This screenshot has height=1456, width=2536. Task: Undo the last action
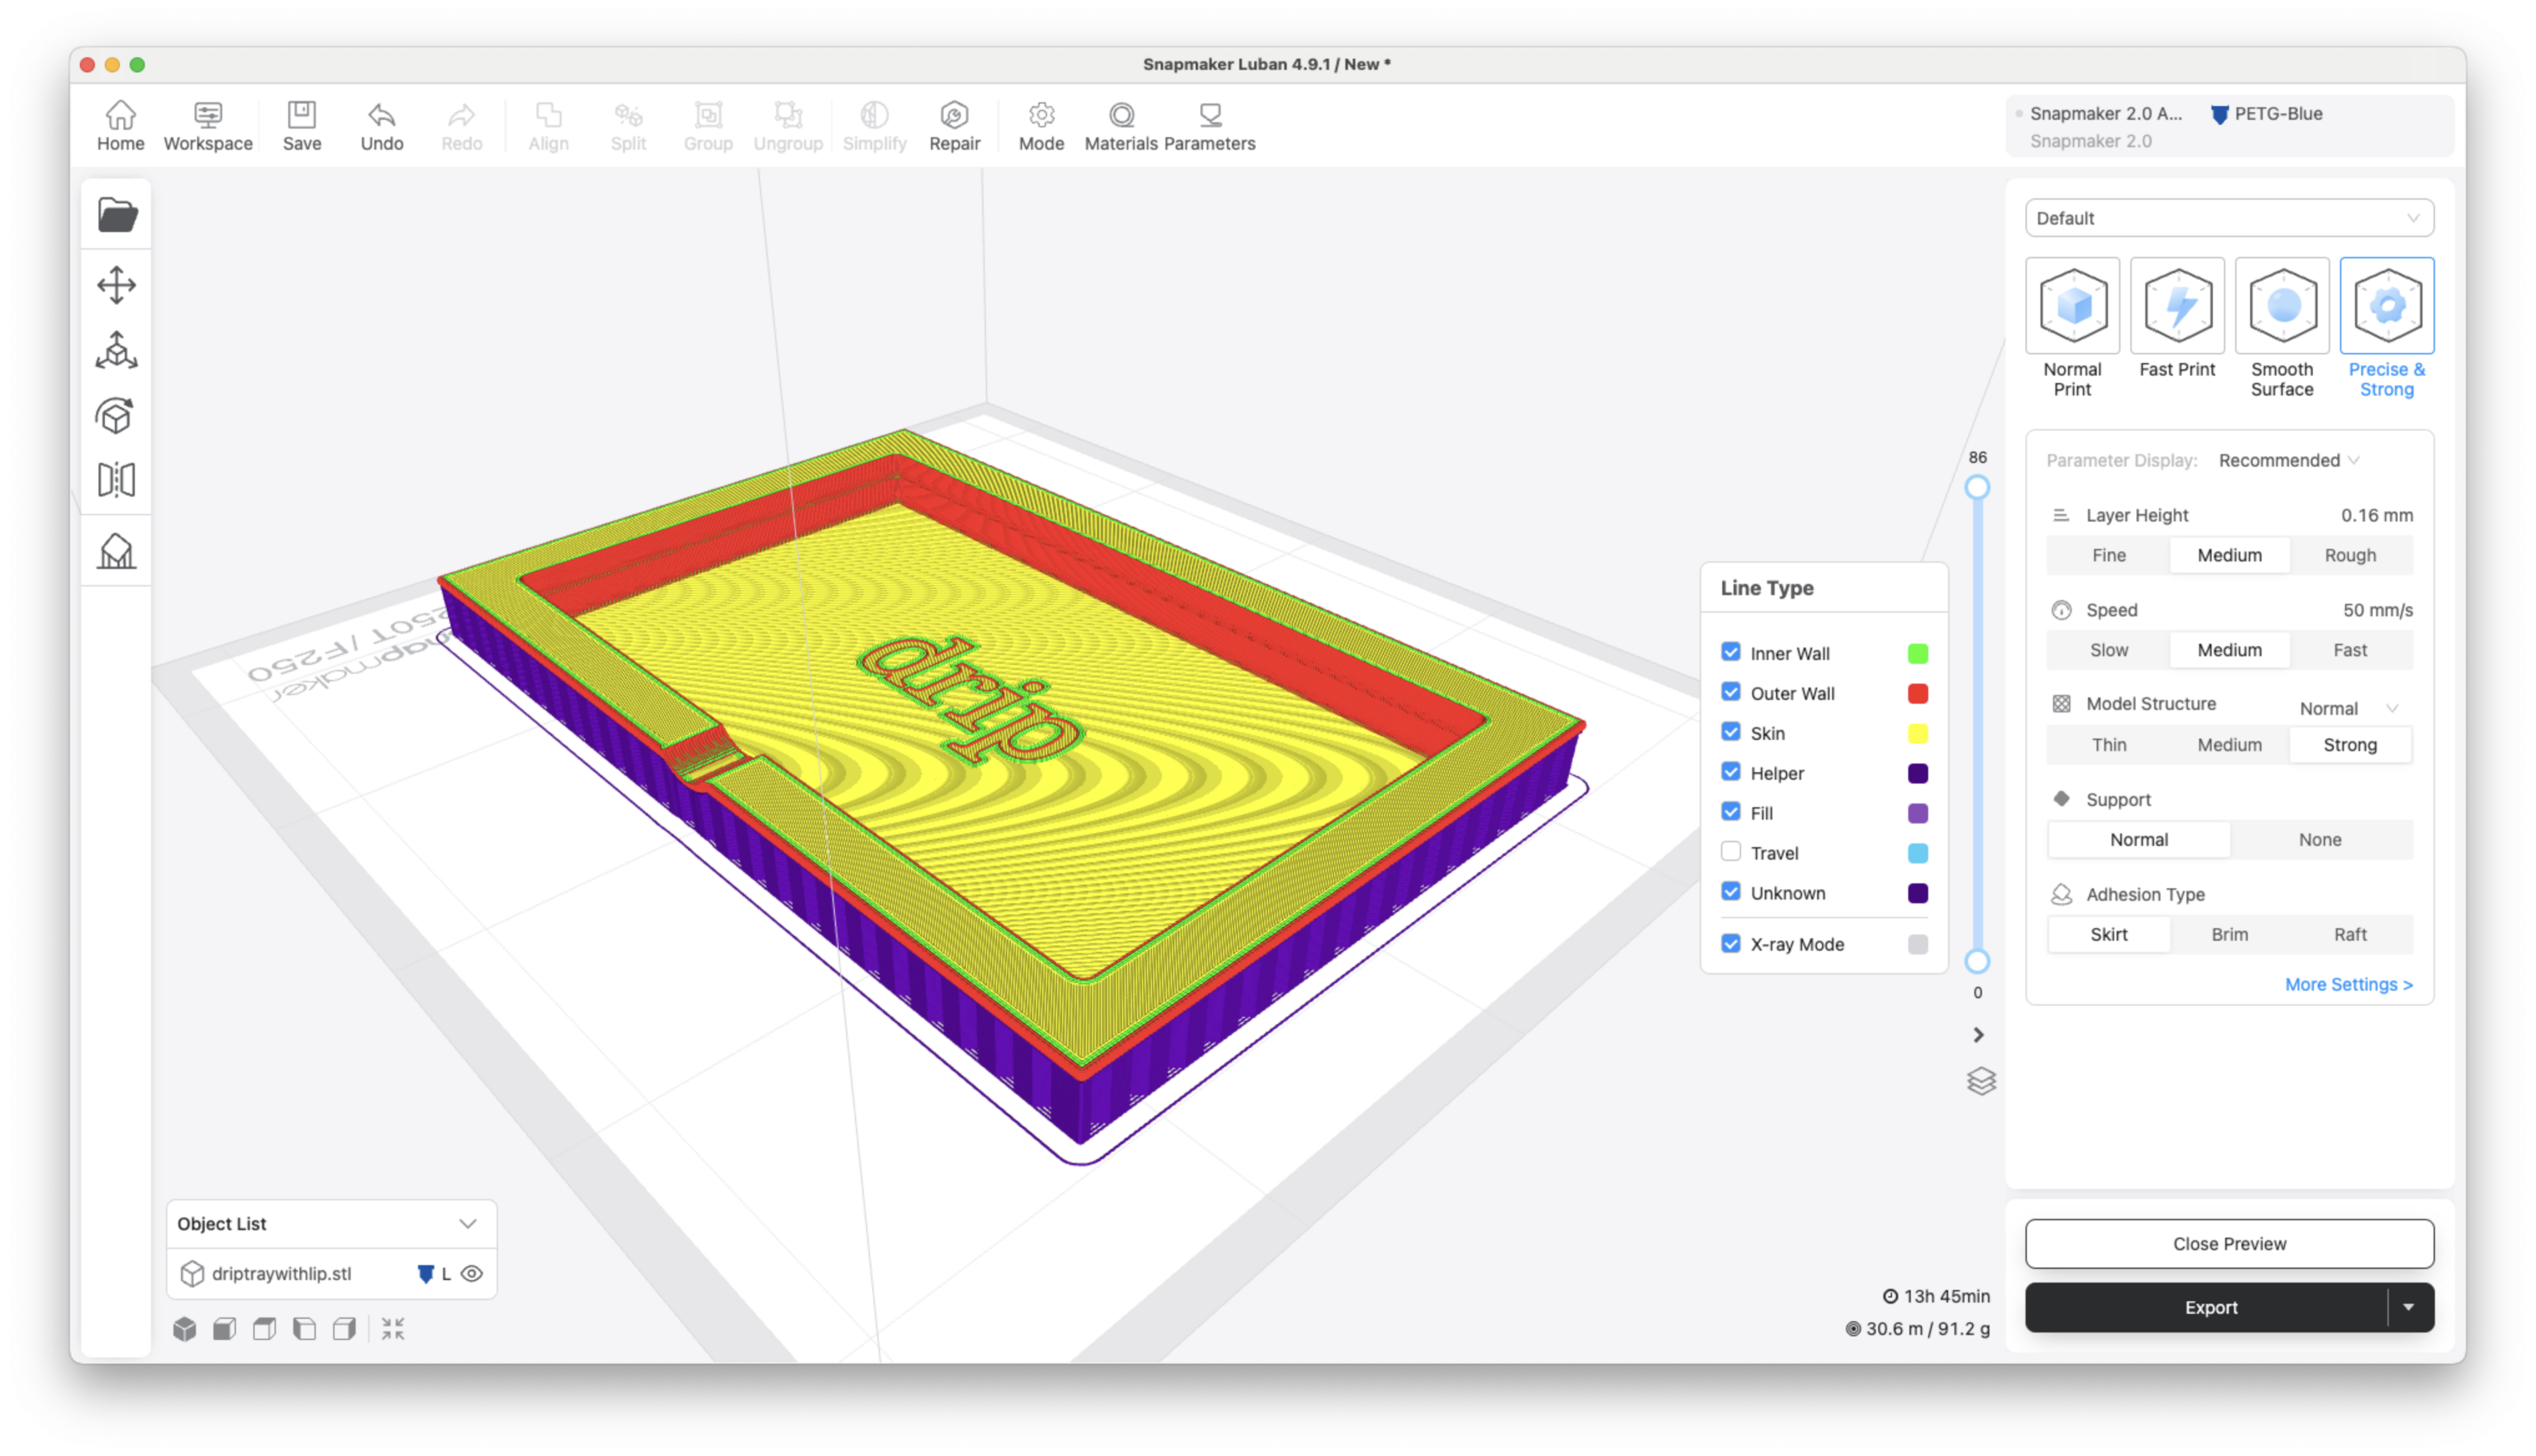coord(381,126)
